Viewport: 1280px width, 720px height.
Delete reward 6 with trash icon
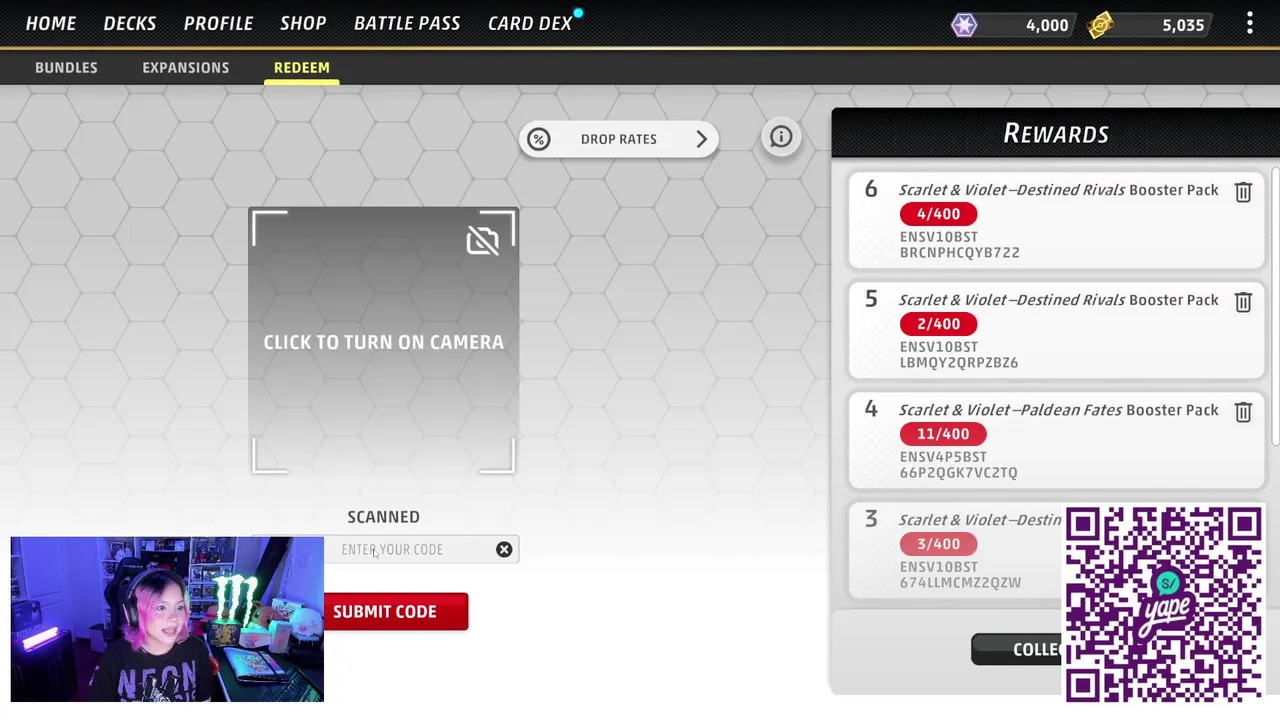[1243, 192]
